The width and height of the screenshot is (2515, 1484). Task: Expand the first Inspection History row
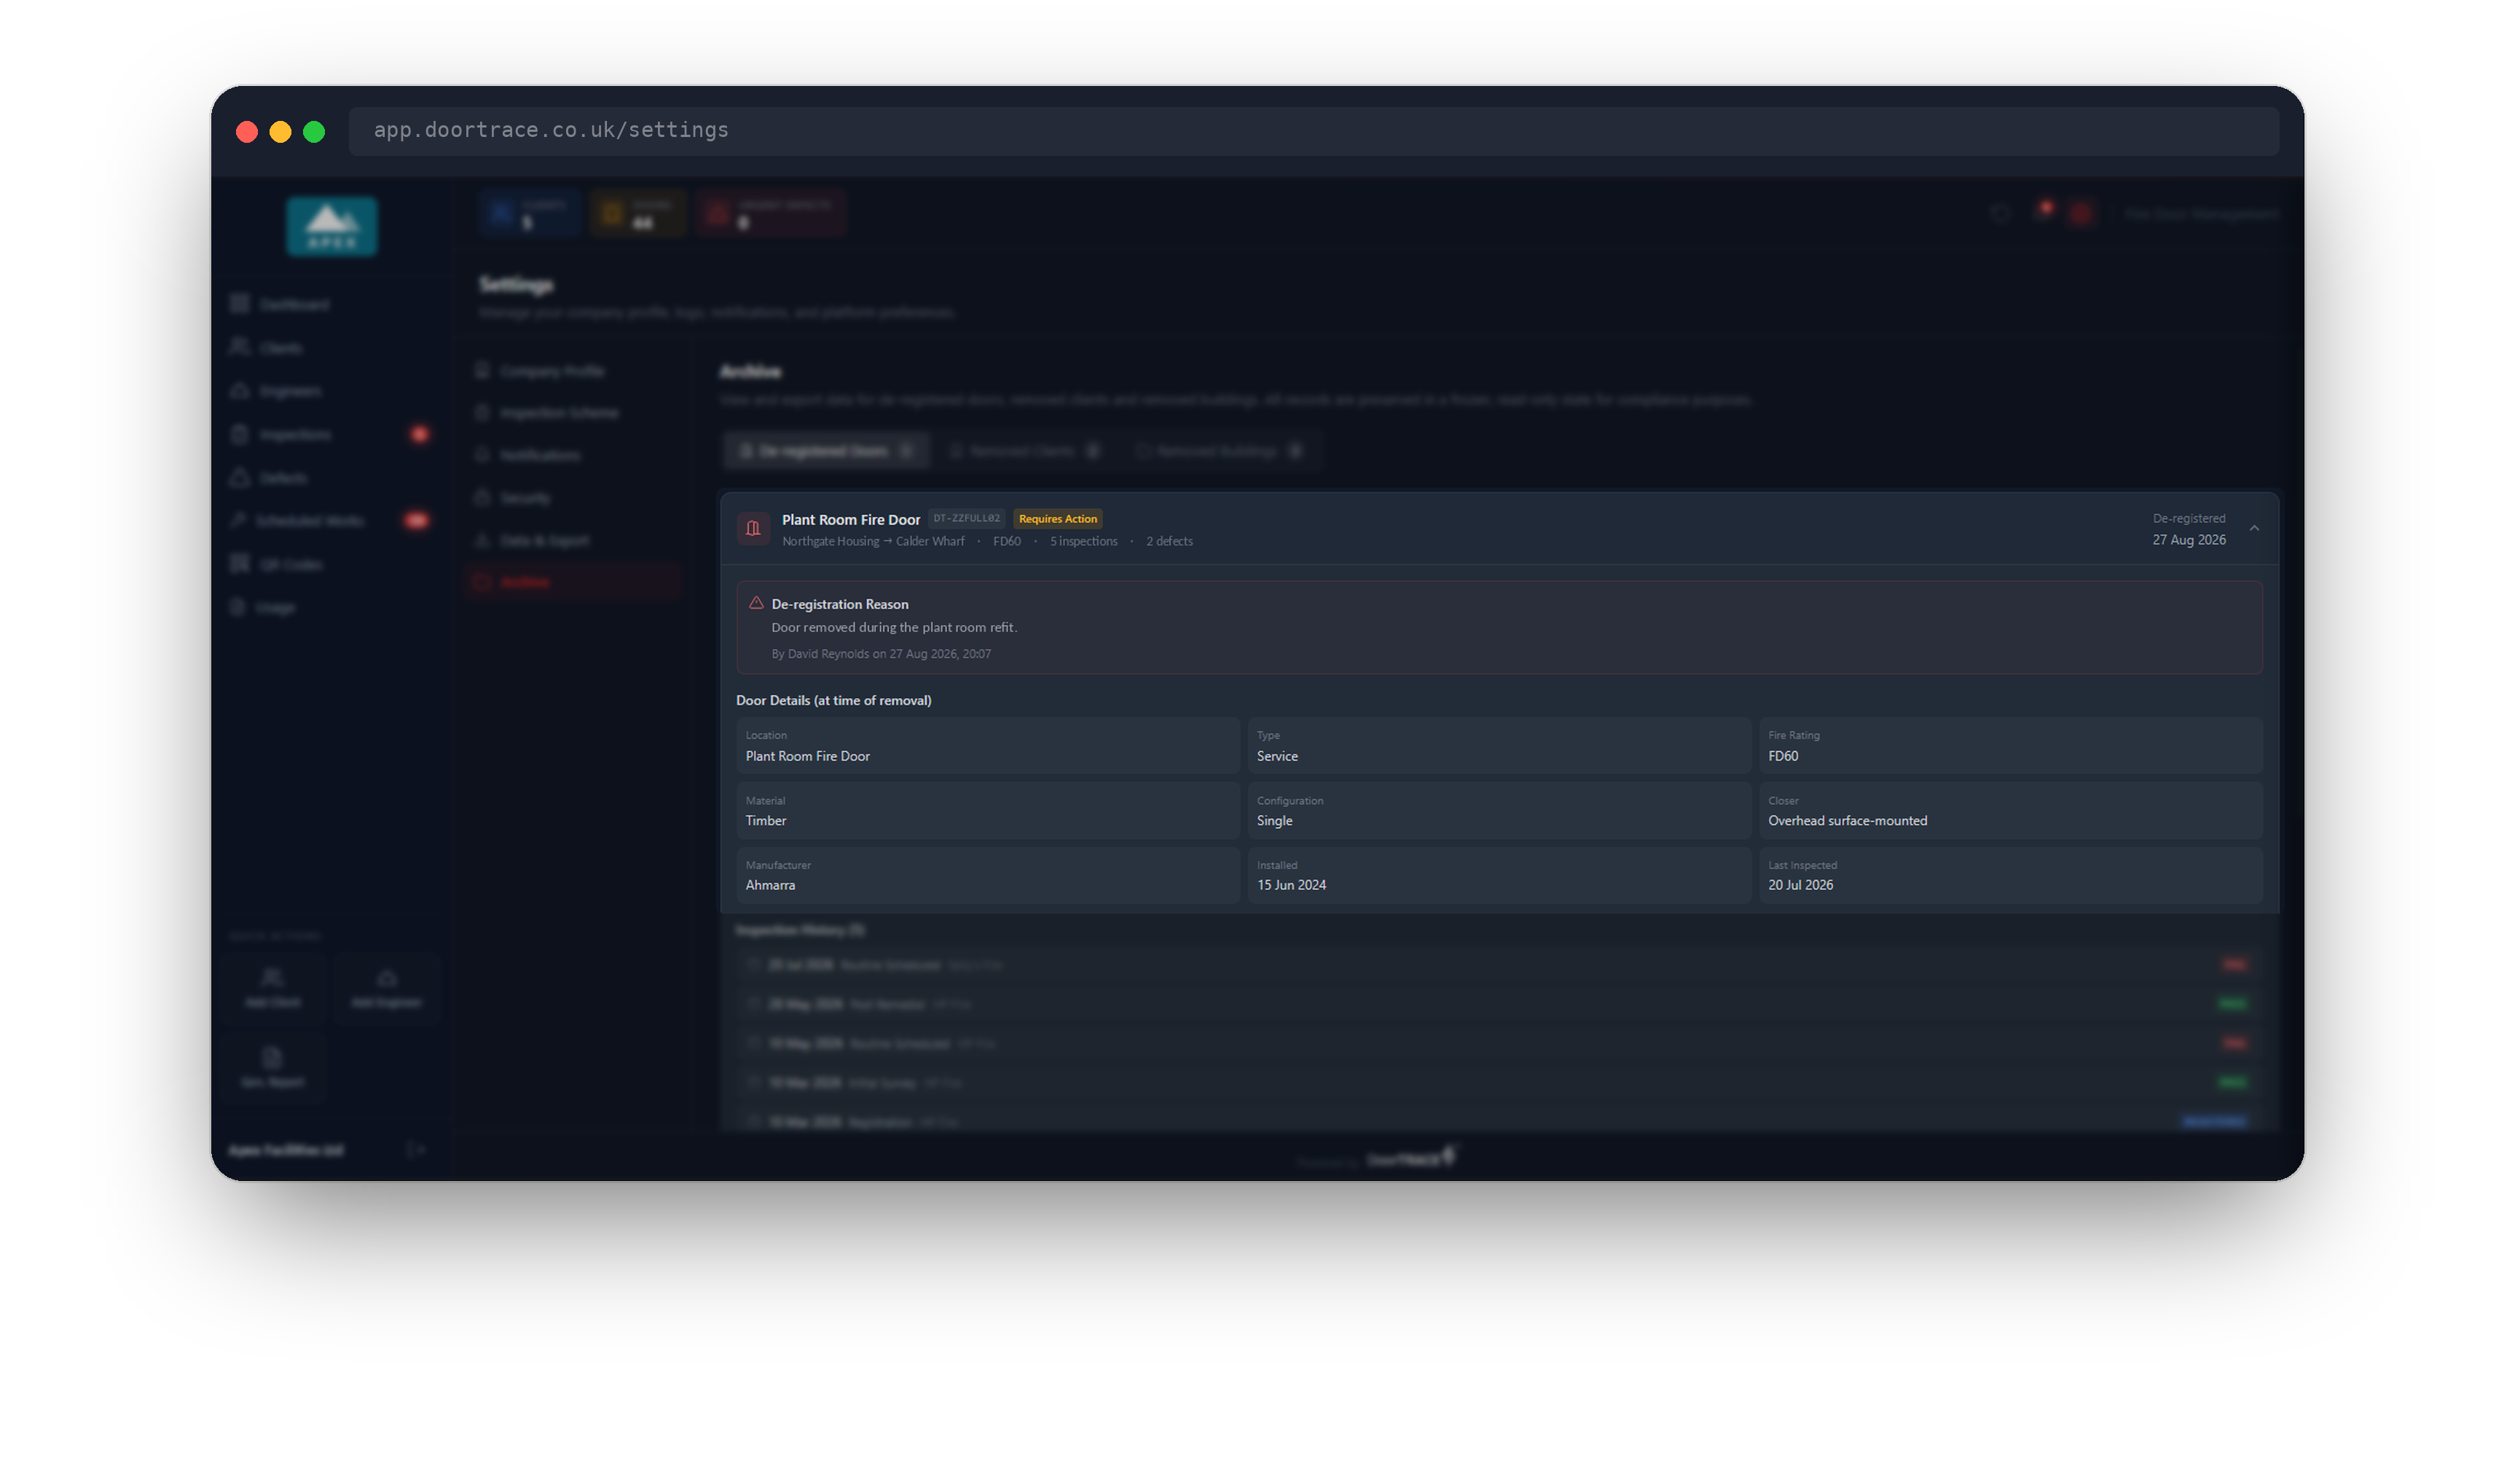pyautogui.click(x=1498, y=965)
